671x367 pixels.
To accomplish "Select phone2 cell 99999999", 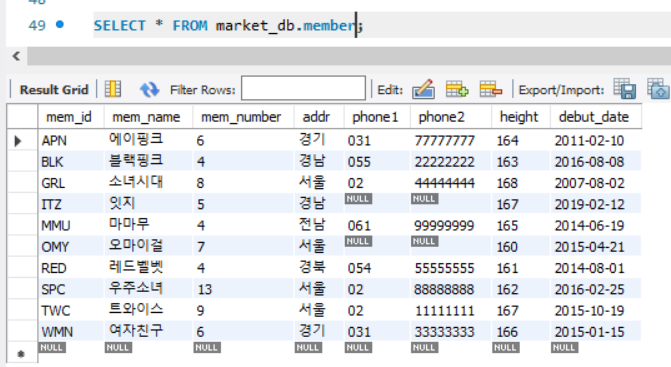I will tap(451, 225).
